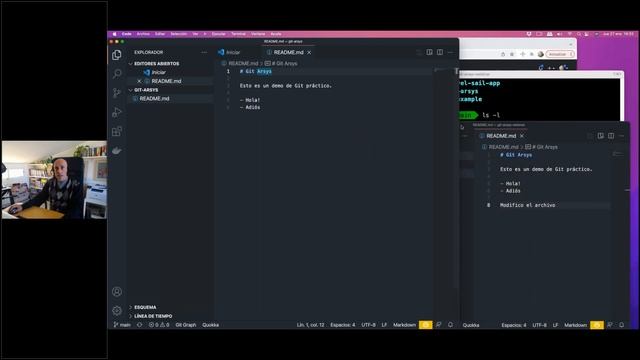Open the Explorer view in the activity bar
Viewport: 640px width, 360px height.
click(x=117, y=55)
